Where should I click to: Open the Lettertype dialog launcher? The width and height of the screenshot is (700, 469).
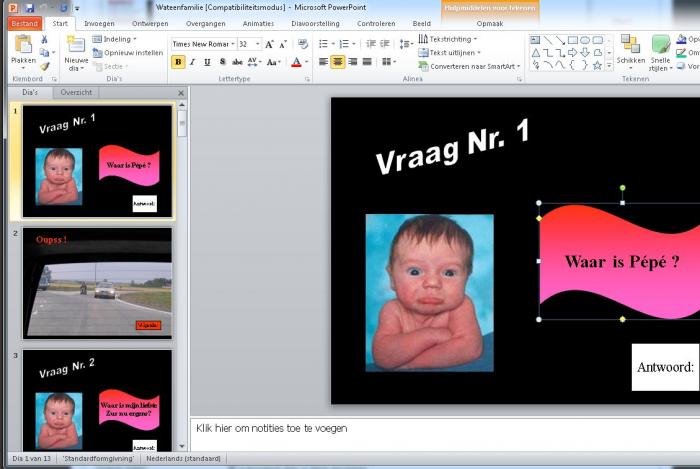307,79
